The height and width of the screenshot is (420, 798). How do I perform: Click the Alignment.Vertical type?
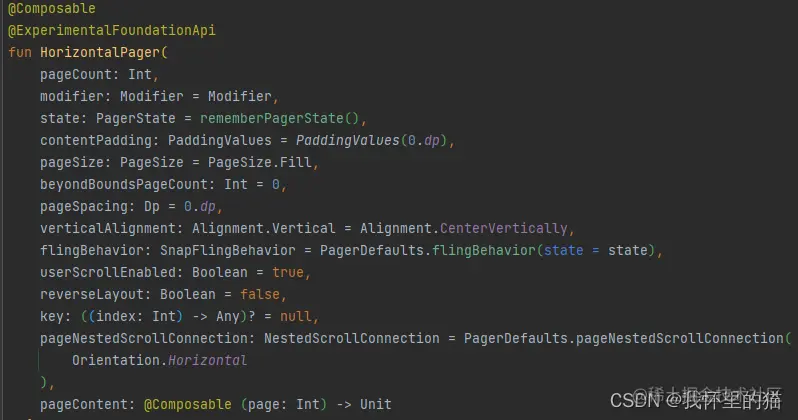click(x=264, y=228)
